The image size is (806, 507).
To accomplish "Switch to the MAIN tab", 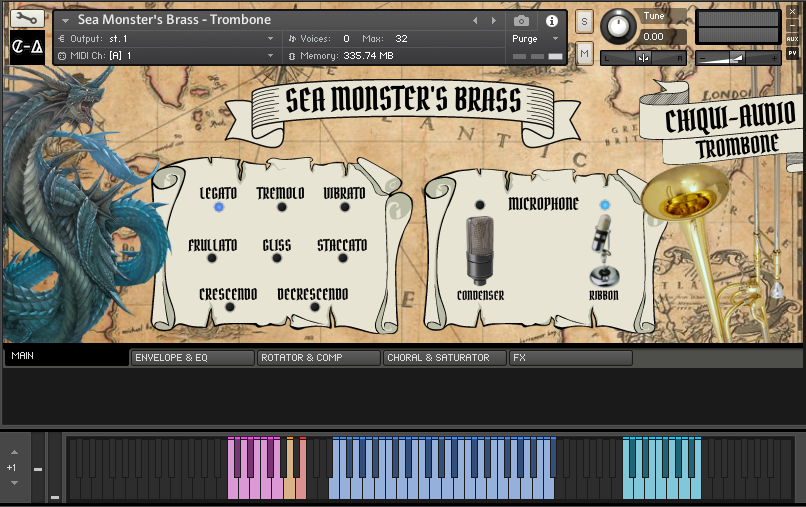I will tap(66, 356).
